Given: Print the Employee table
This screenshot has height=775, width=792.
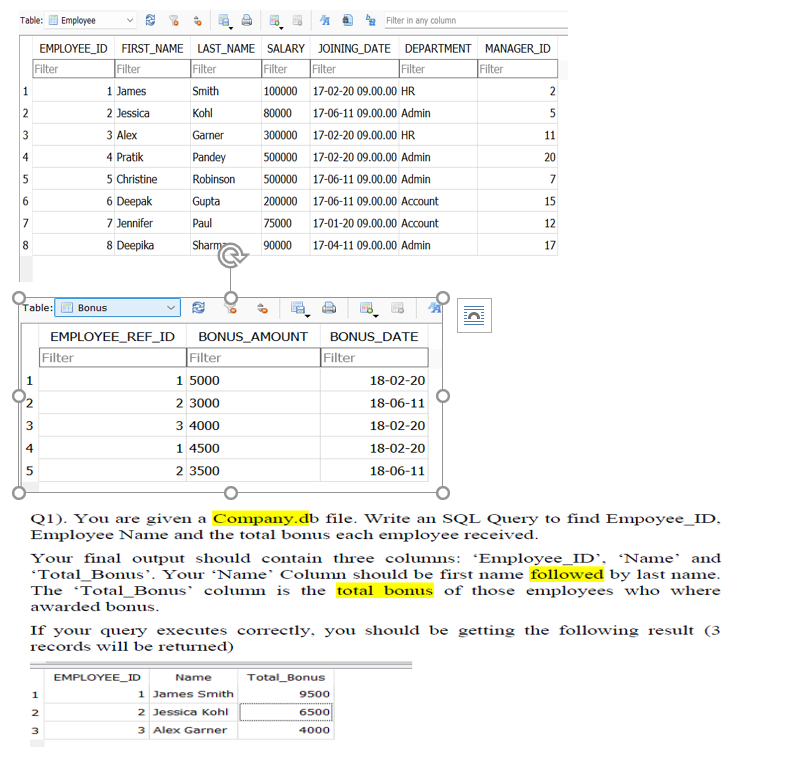Looking at the screenshot, I should [246, 20].
